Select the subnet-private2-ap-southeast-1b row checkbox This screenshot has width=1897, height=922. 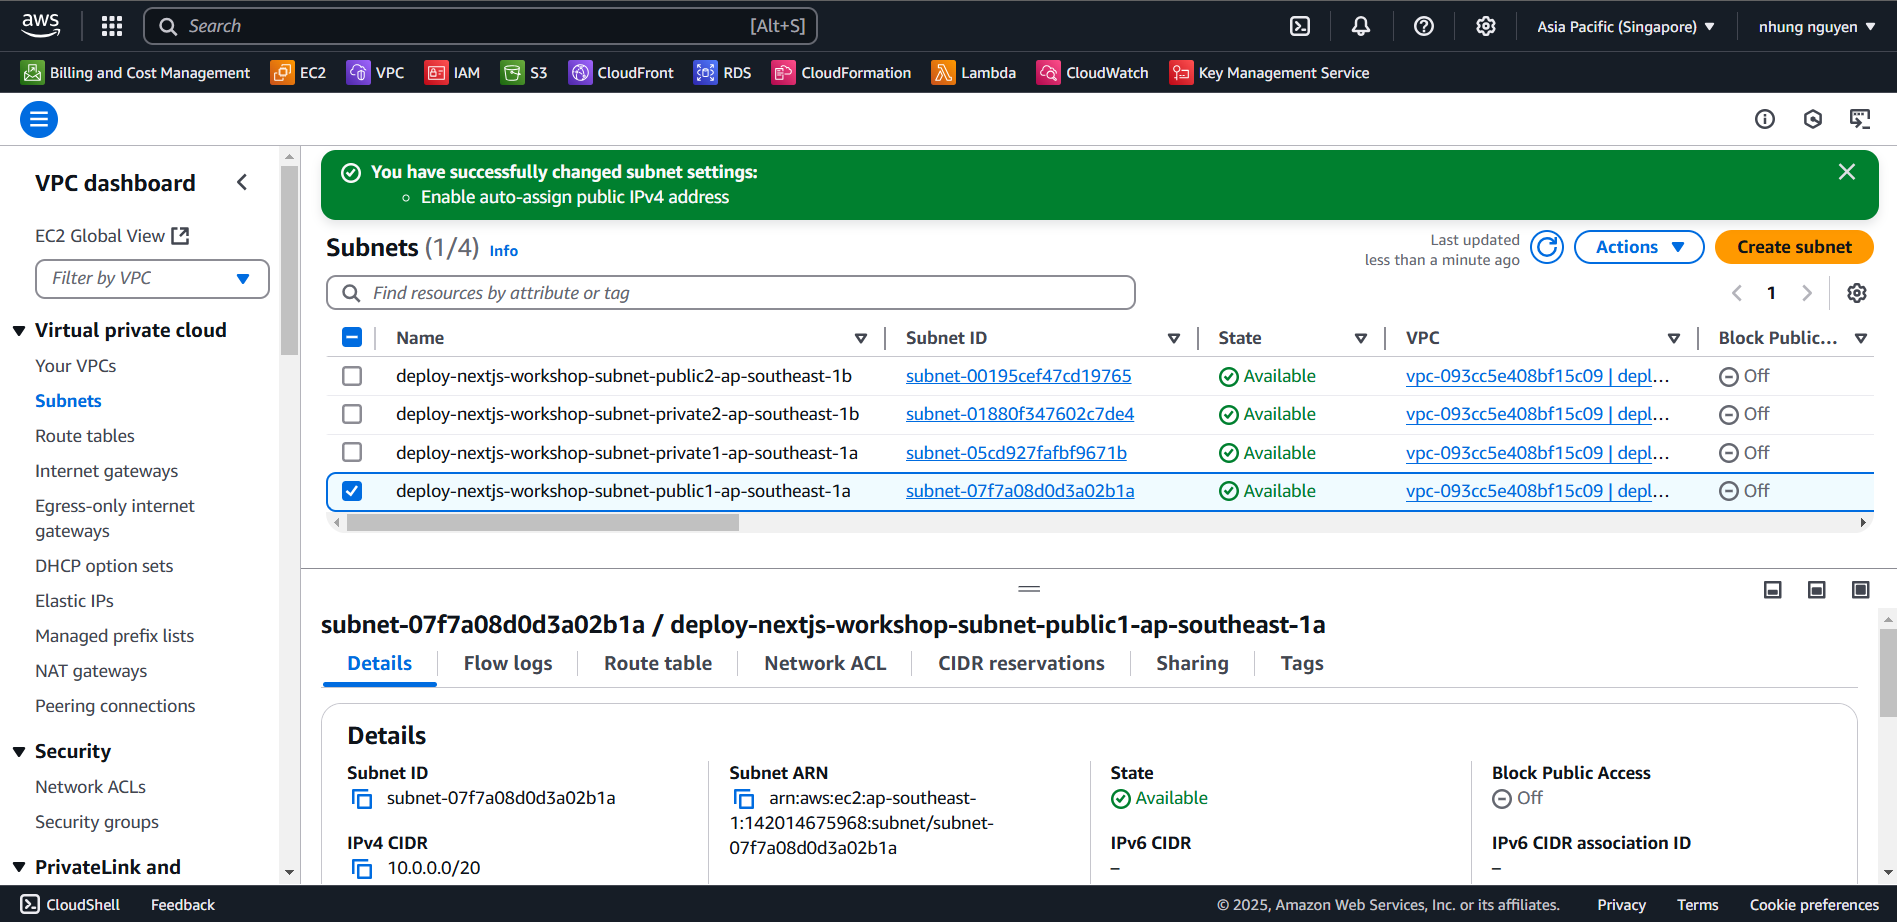352,414
